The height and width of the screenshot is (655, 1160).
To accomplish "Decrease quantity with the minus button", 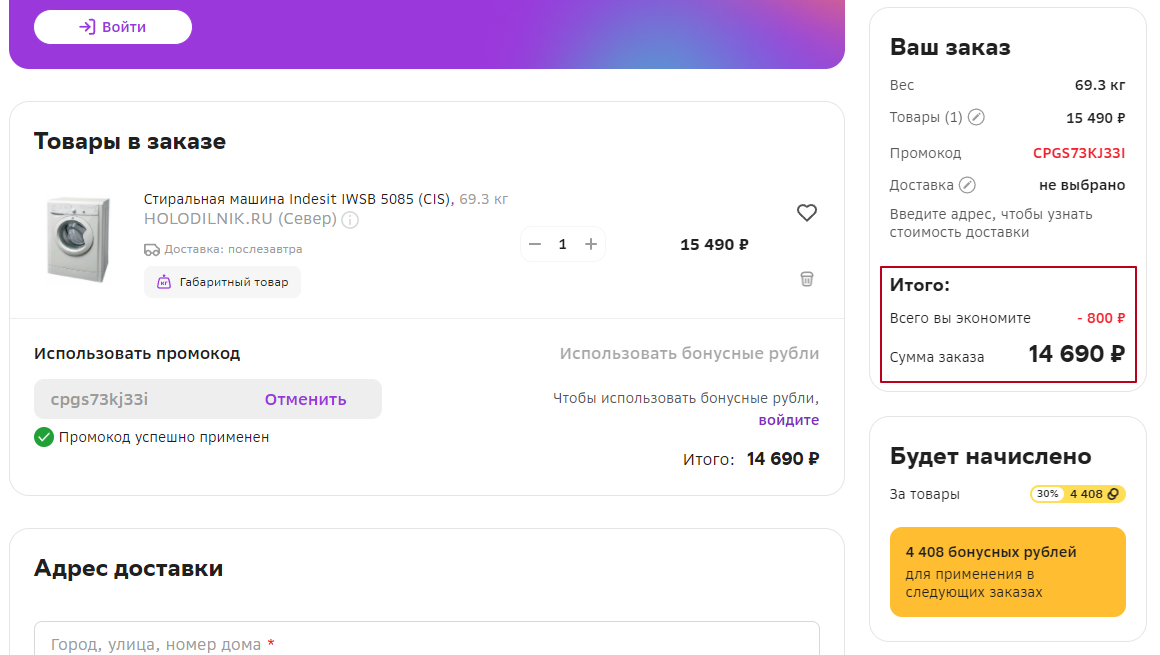I will point(535,244).
